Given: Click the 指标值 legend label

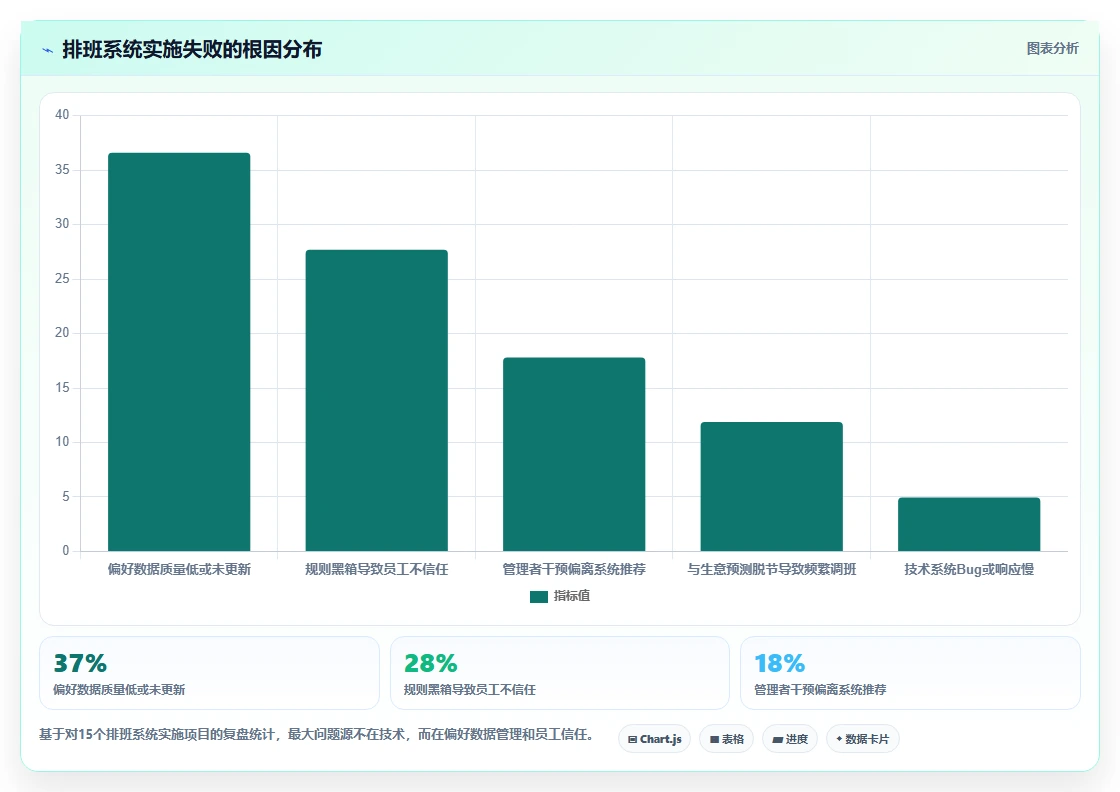Looking at the screenshot, I should click(x=571, y=596).
